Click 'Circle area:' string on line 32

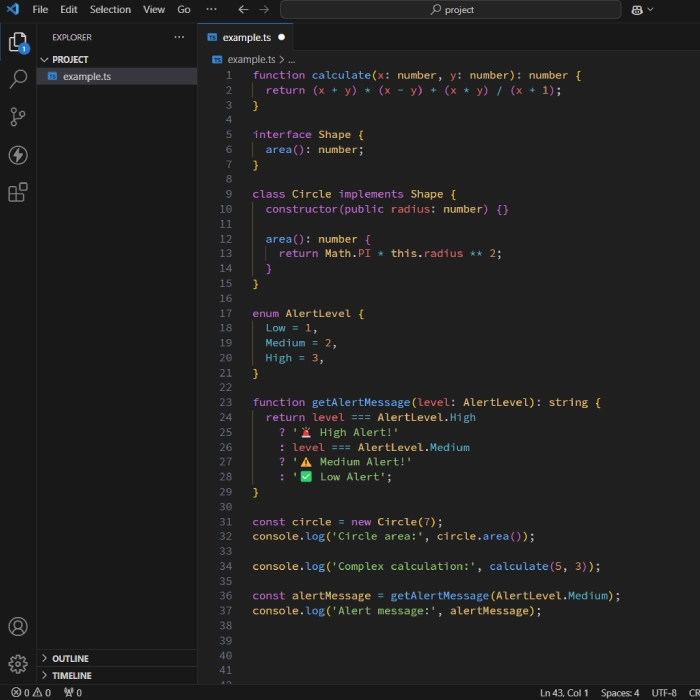click(x=377, y=536)
